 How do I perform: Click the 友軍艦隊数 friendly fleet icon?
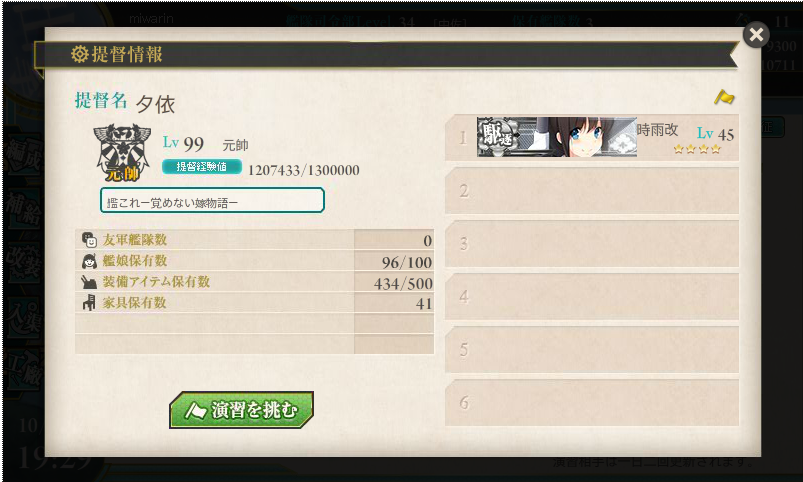point(89,239)
